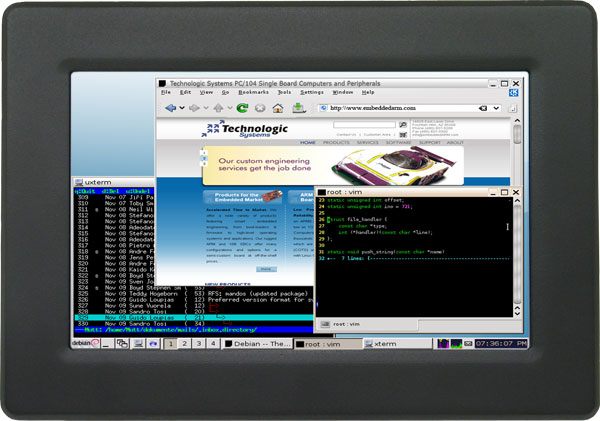Click folded line 32 showing 7 lines
This screenshot has height=421, width=600.
[x=414, y=258]
